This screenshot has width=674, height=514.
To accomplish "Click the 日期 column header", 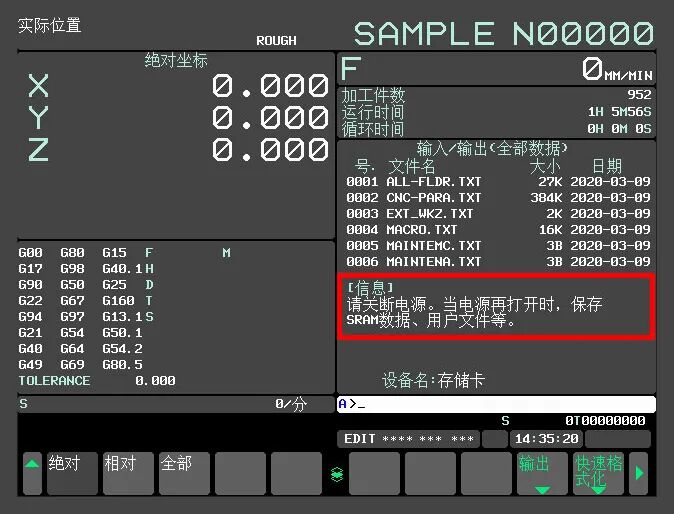I will (607, 166).
